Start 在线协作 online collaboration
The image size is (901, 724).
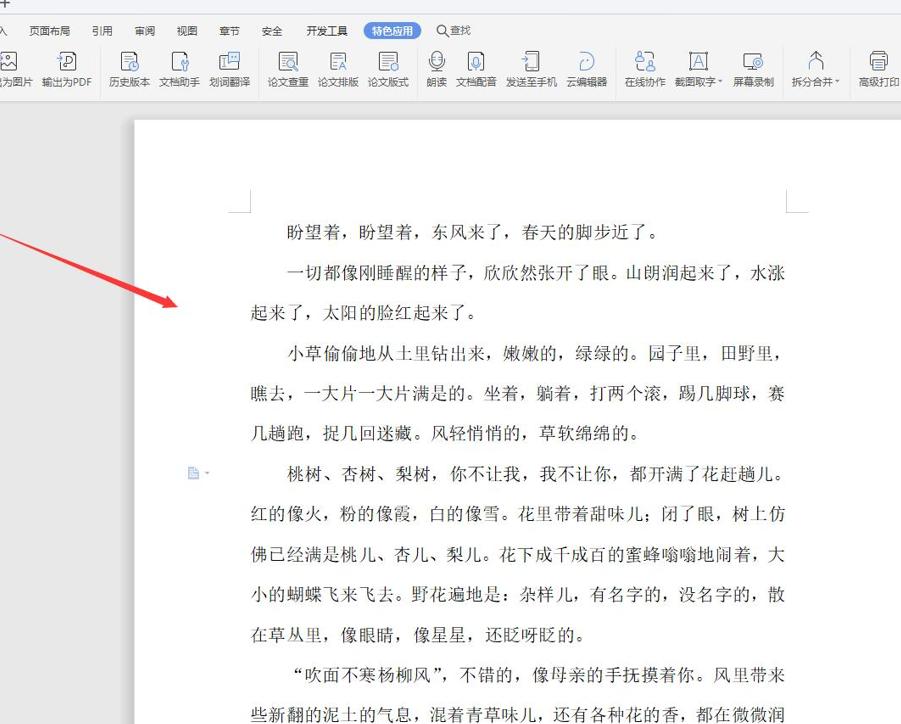[644, 70]
